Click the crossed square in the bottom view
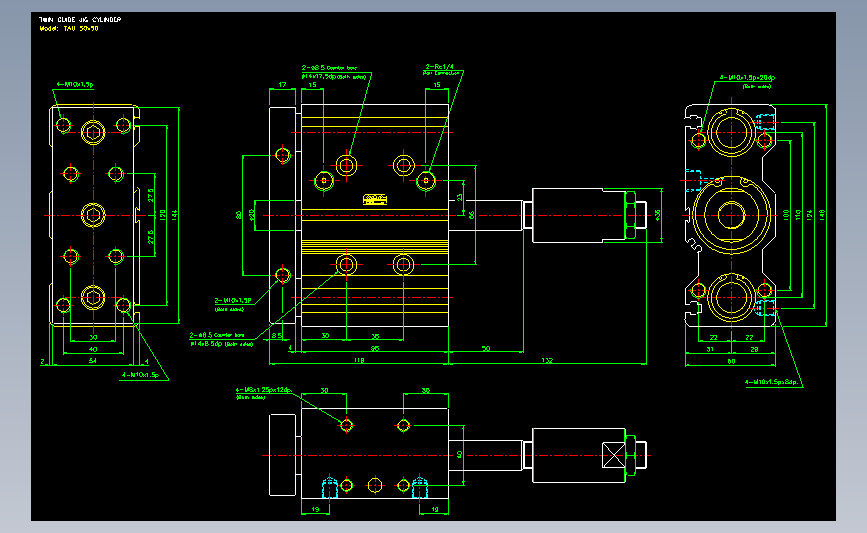 [613, 455]
